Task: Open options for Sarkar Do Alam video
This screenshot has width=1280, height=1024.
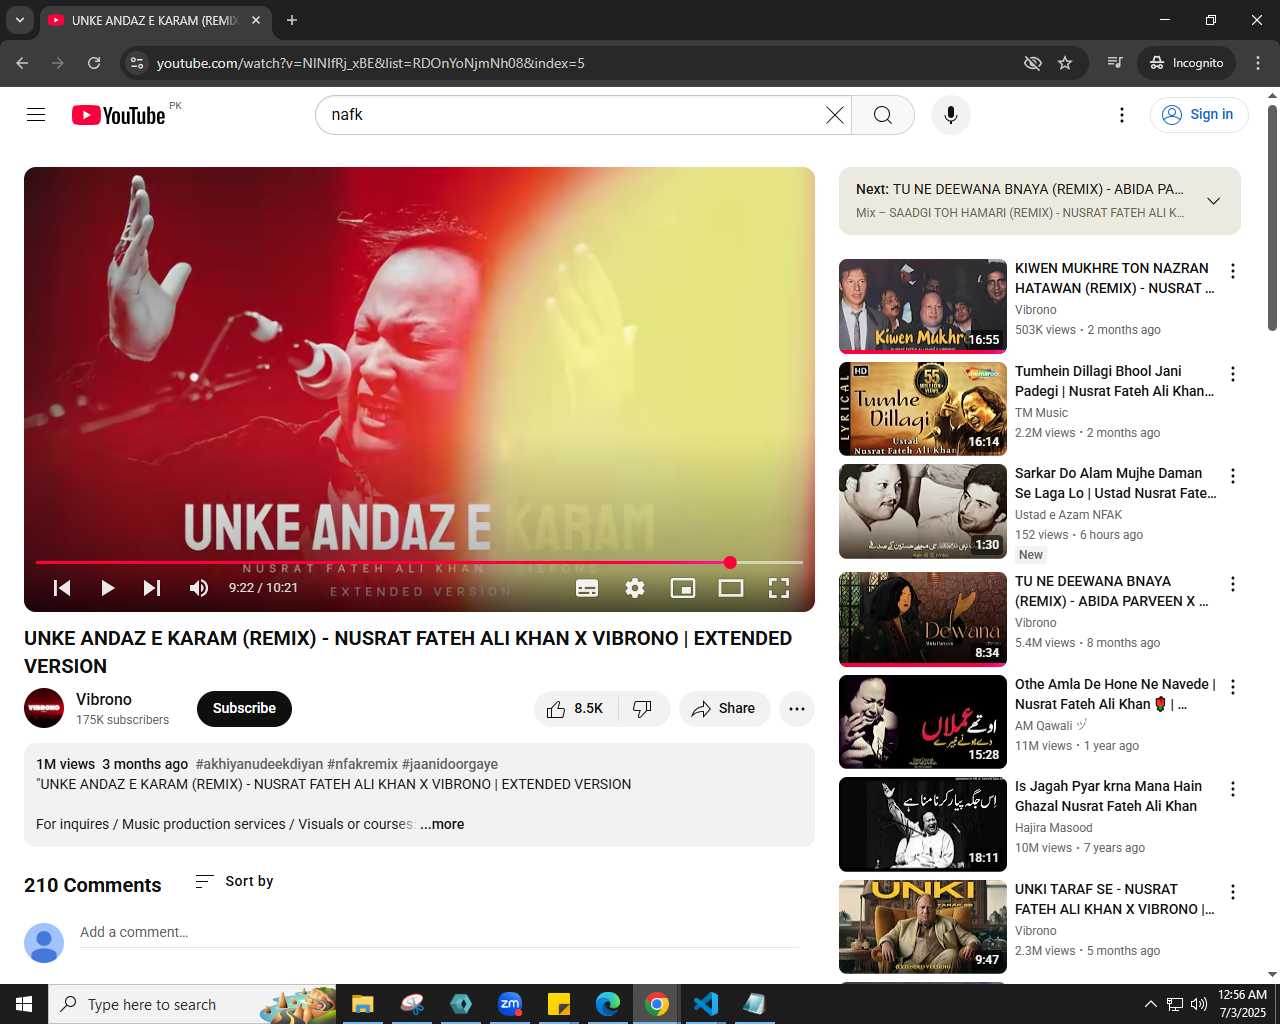Action: pos(1233,476)
